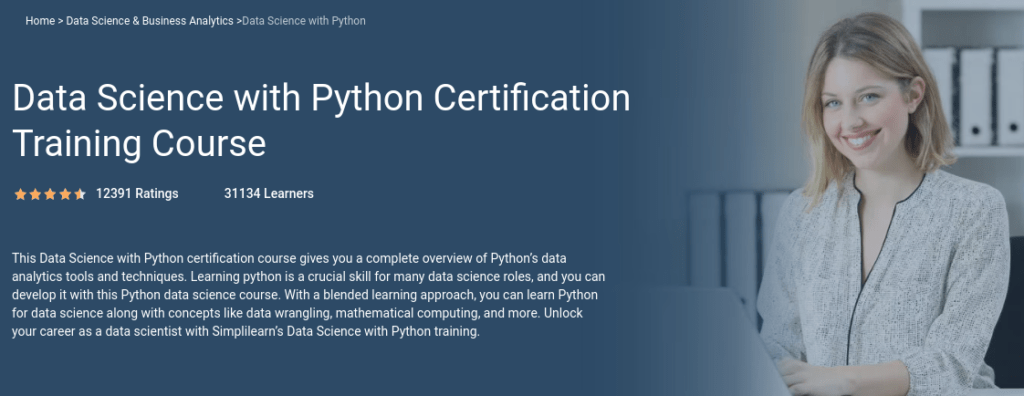The image size is (1024, 396).
Task: Click the course description paragraph
Action: tap(309, 294)
